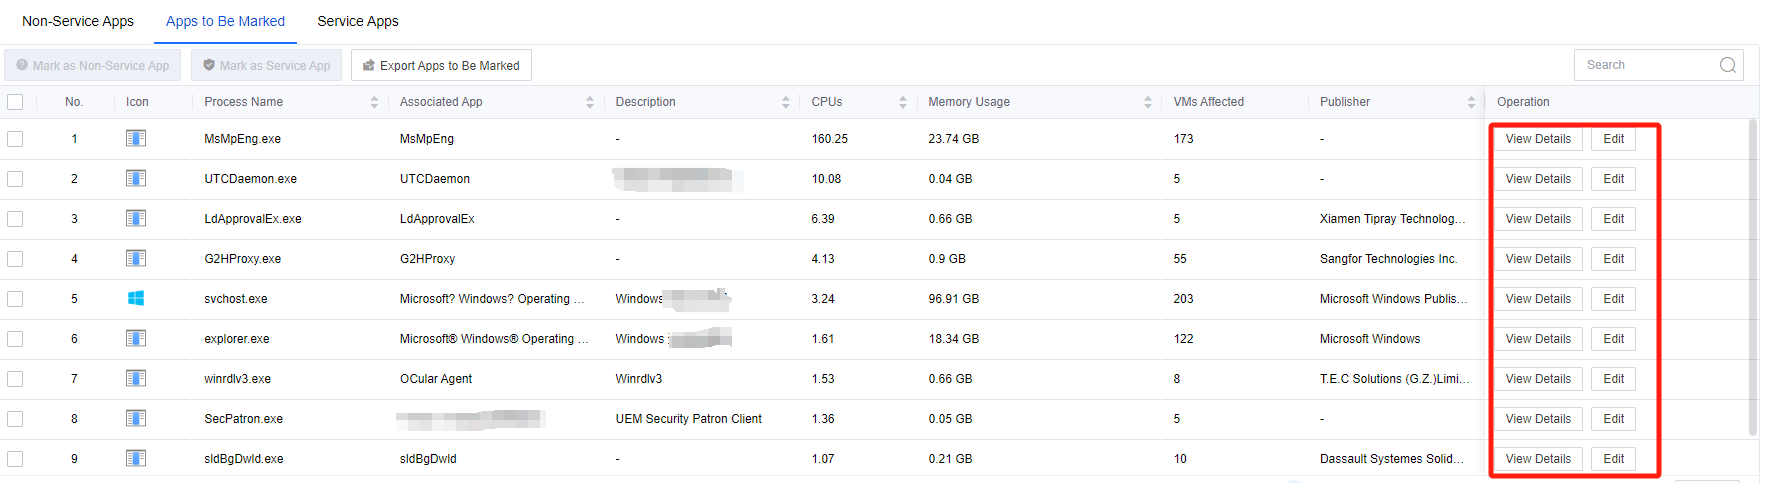Check the box for G2HProxy.exe row
This screenshot has width=1770, height=483.
coord(15,259)
